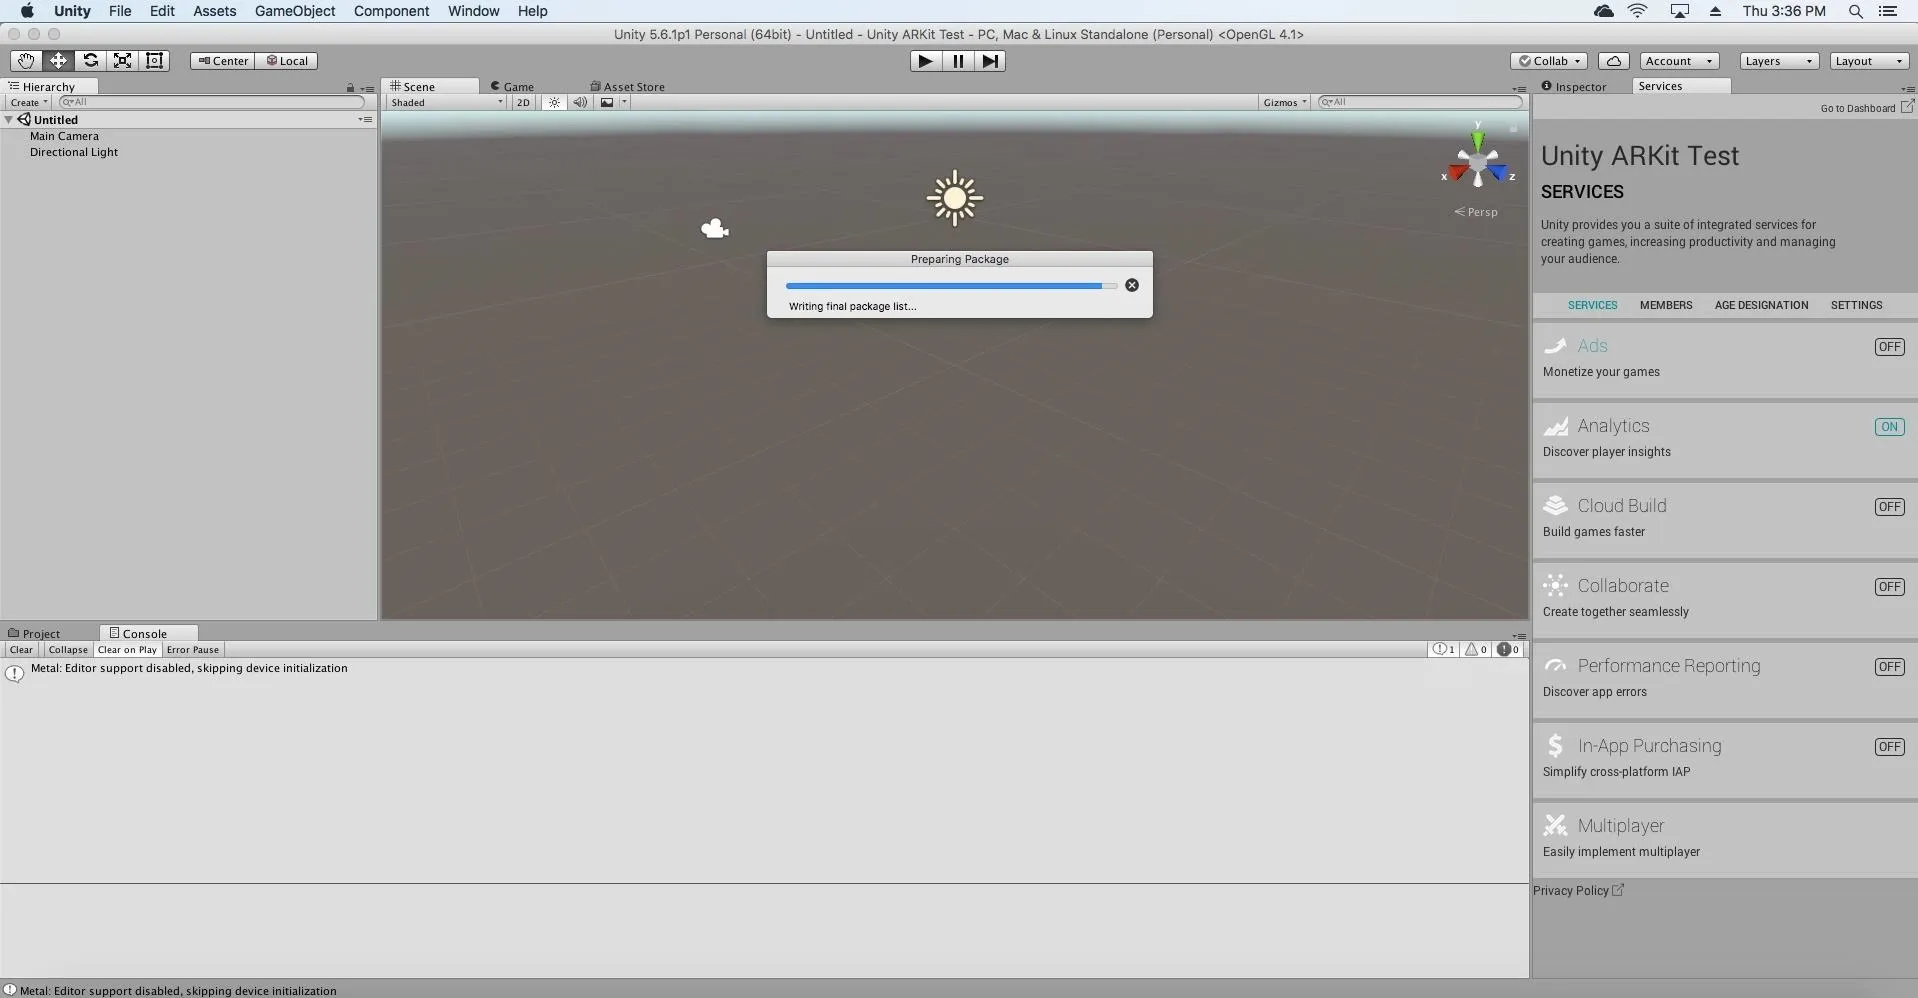Switch to the Asset Store tab
Viewport: 1918px width, 998px height.
[x=627, y=87]
